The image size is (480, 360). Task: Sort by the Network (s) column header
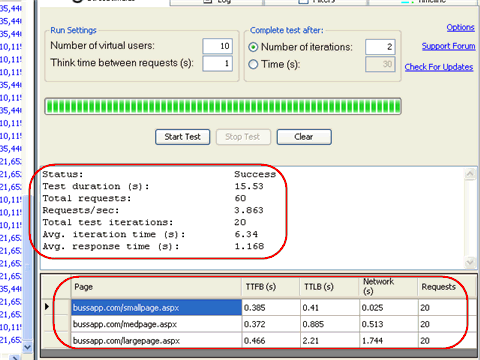(389, 287)
